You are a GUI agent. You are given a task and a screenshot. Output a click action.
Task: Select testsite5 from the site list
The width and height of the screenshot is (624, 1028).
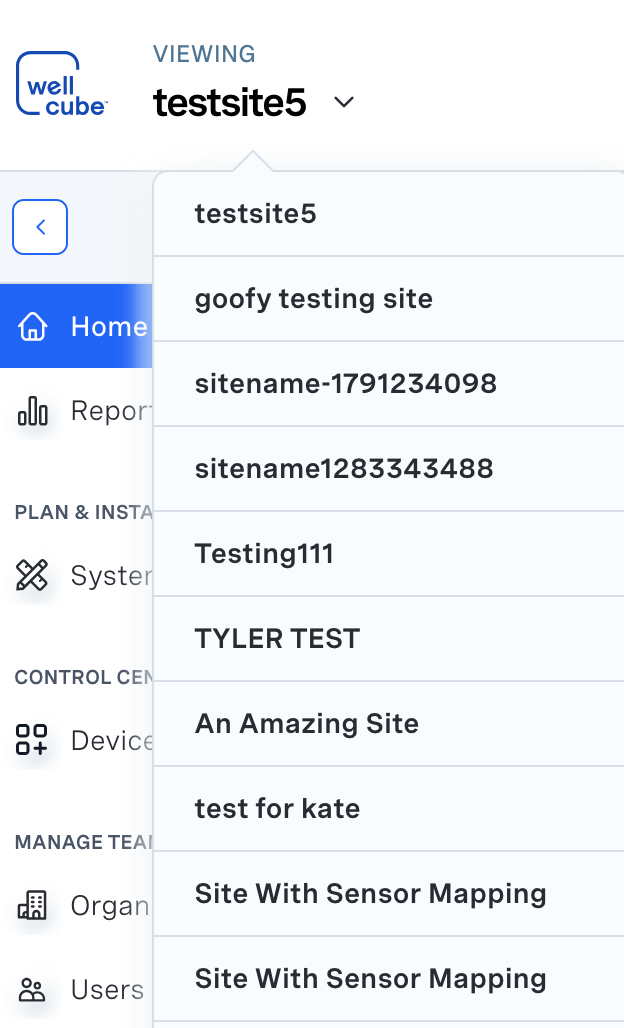click(x=389, y=214)
